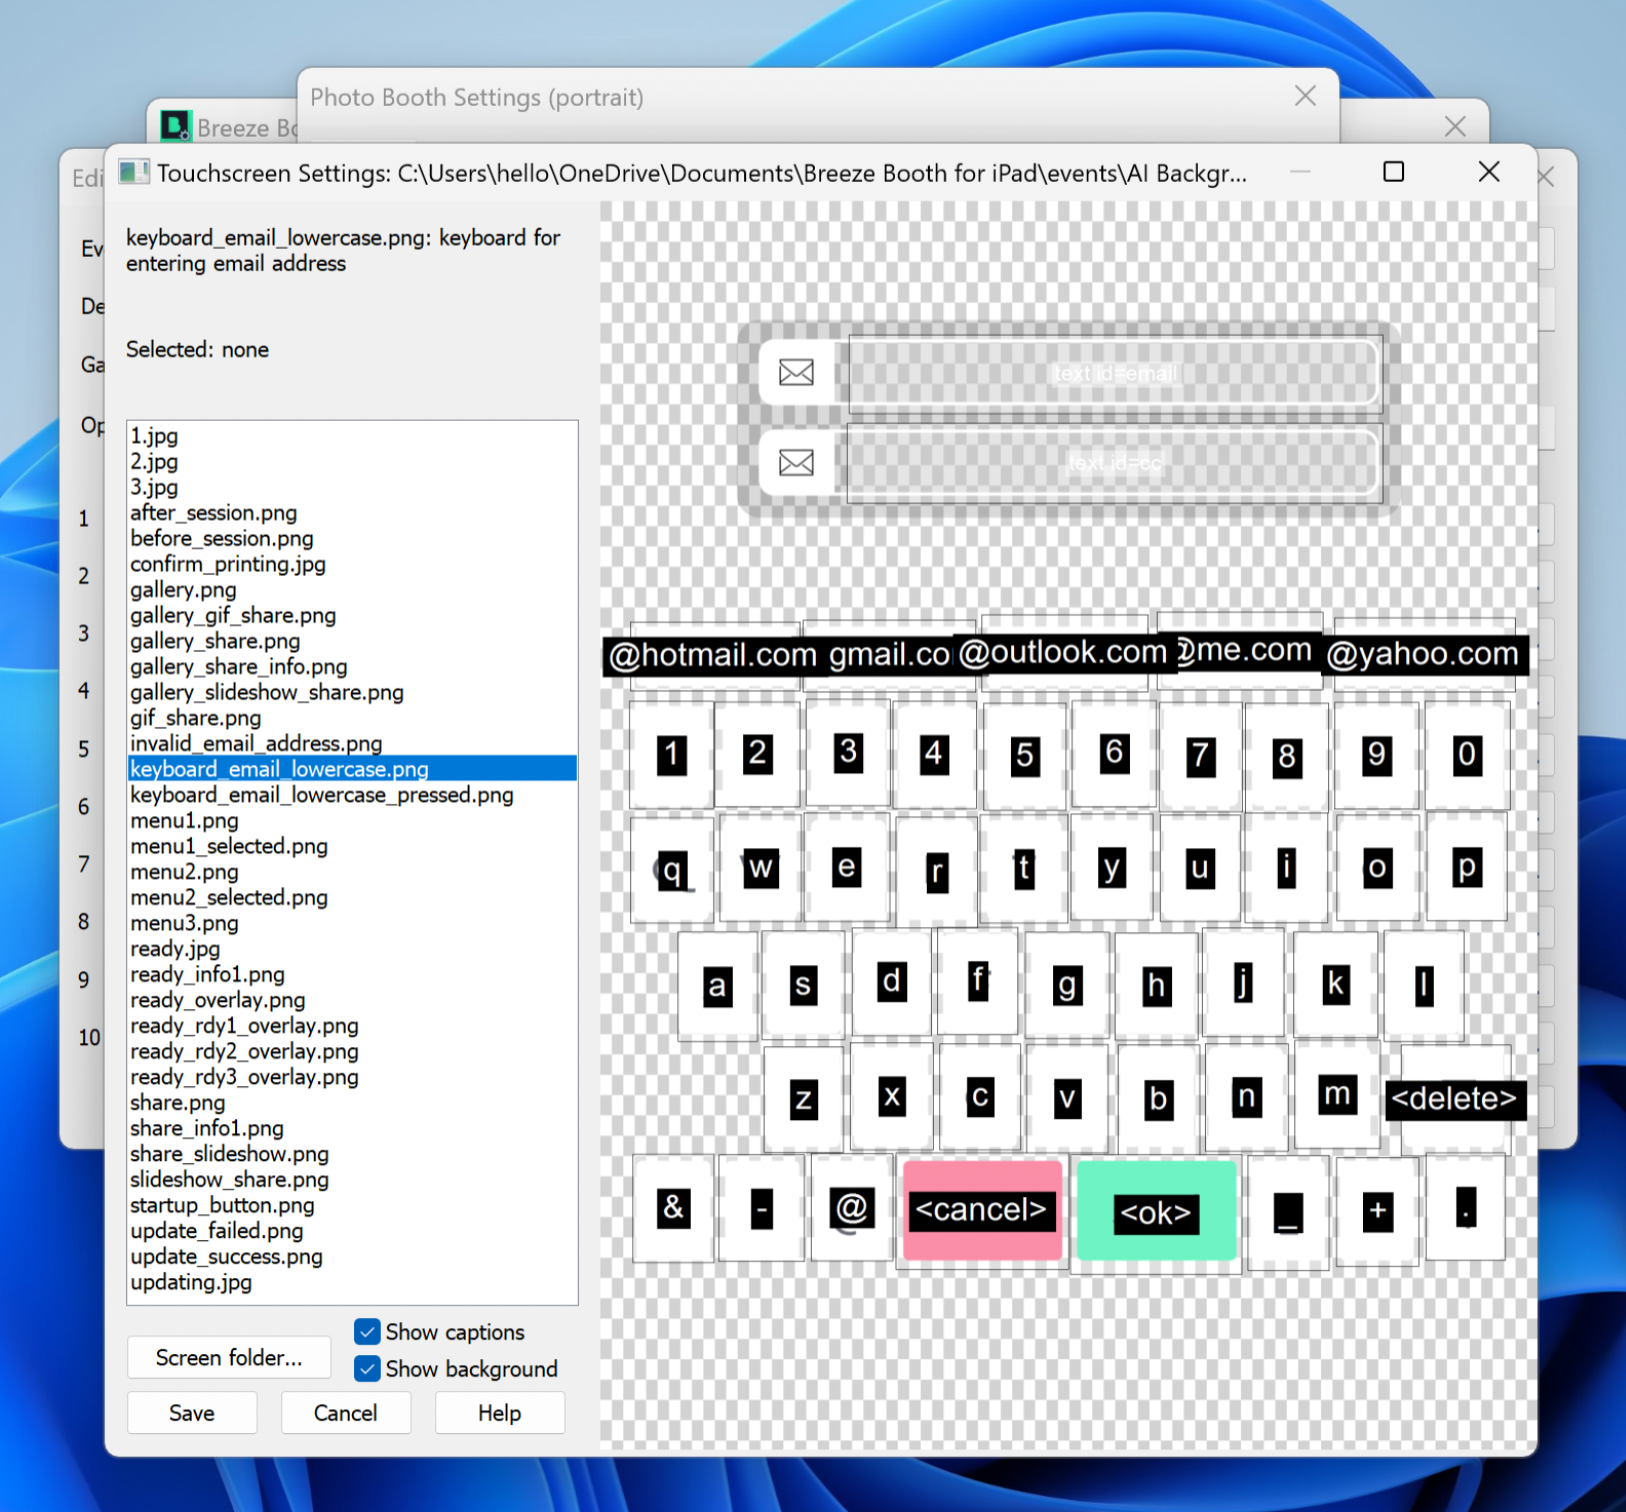This screenshot has width=1626, height=1512.
Task: Click the envelope icon beside the cc field
Action: (796, 463)
